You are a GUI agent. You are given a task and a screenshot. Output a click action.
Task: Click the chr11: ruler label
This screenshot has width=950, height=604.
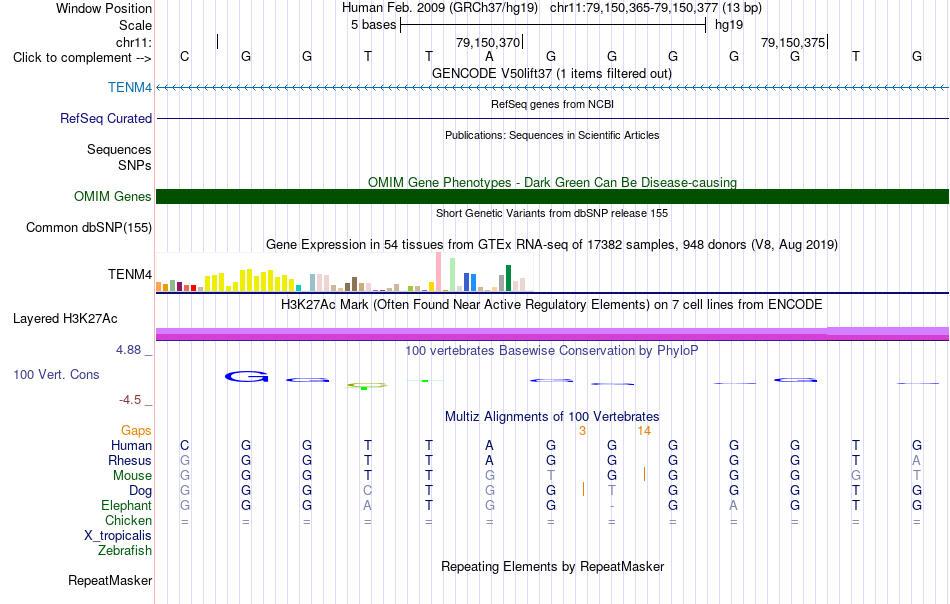(134, 42)
